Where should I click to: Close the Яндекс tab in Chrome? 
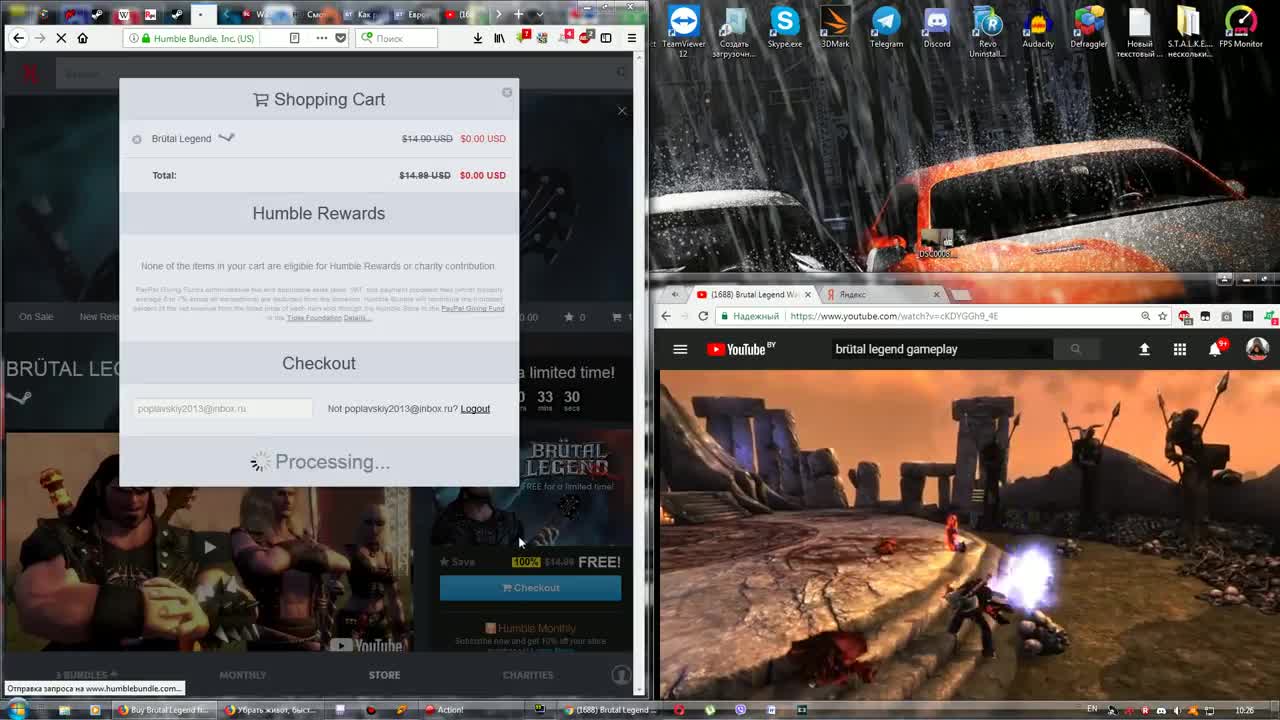[936, 295]
